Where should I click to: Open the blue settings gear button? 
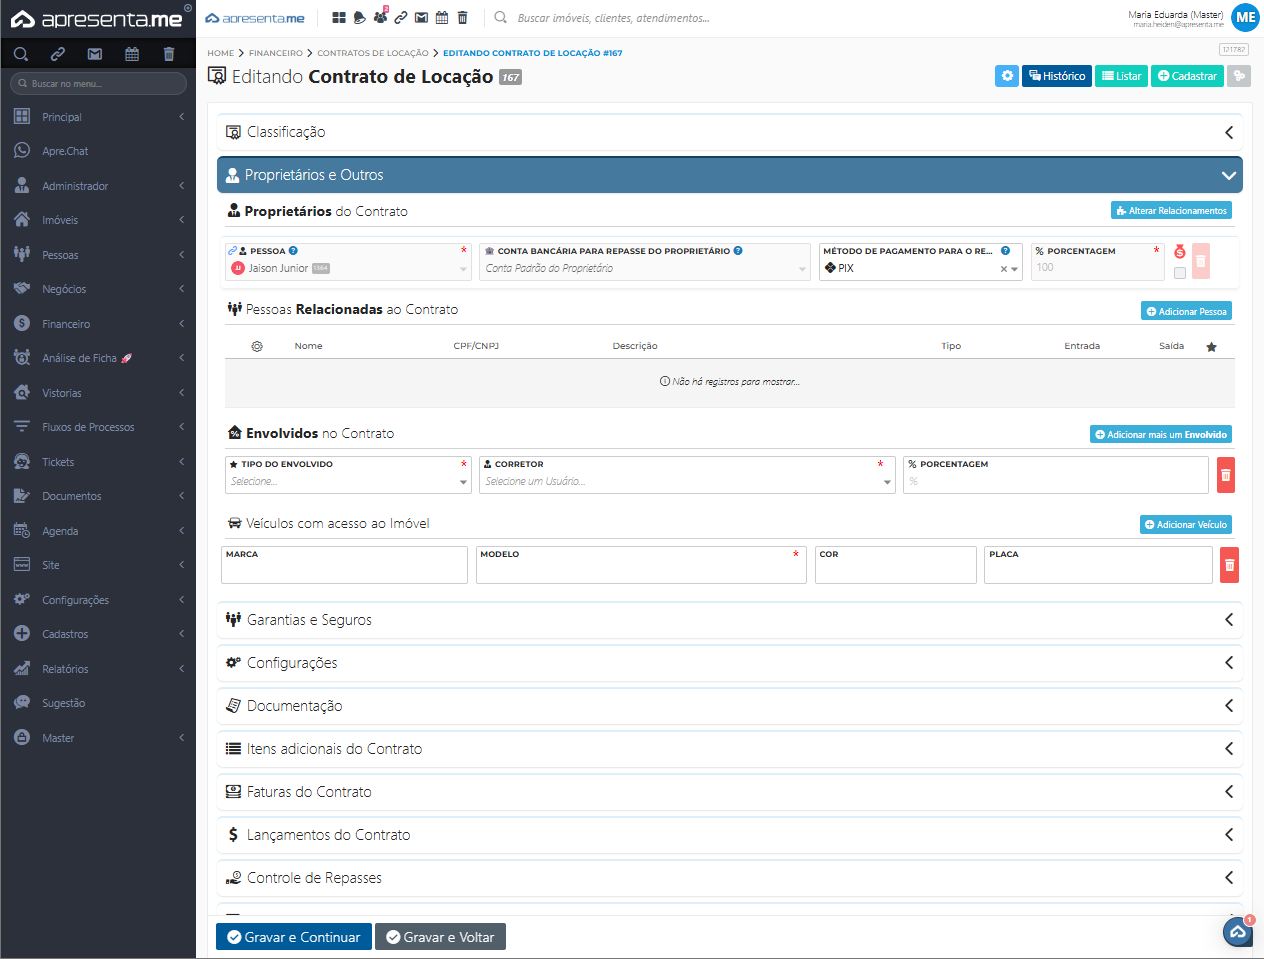tap(1007, 76)
